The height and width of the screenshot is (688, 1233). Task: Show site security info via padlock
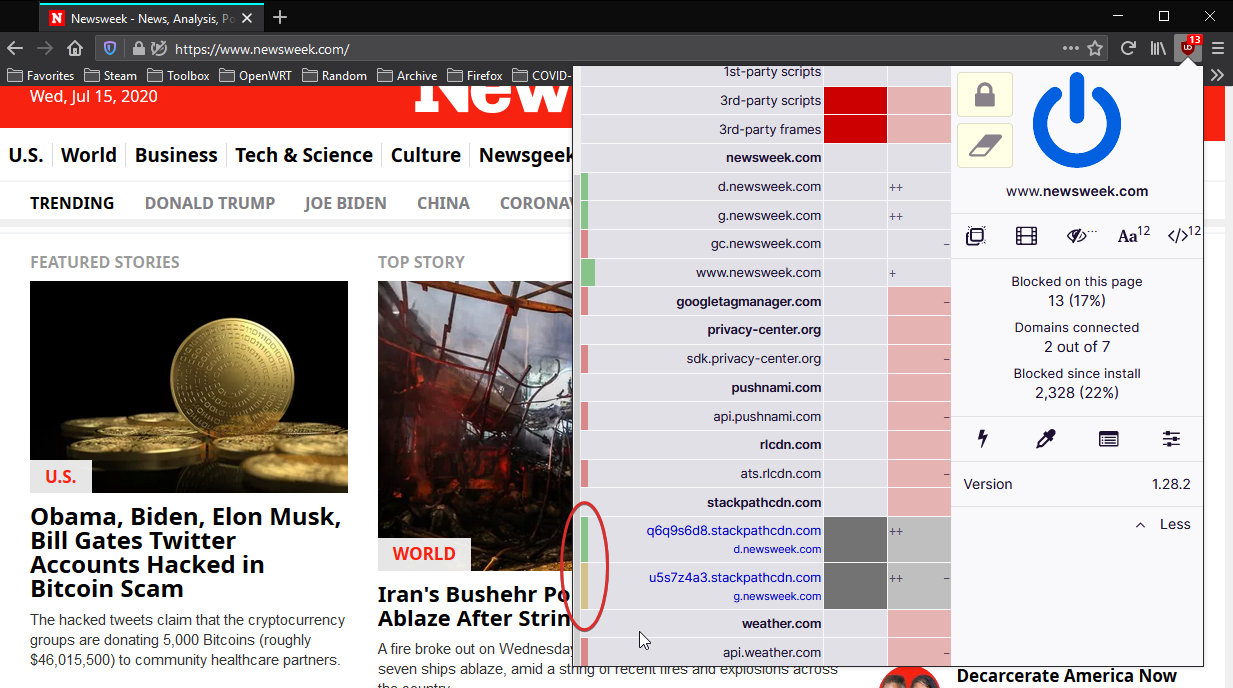(138, 48)
